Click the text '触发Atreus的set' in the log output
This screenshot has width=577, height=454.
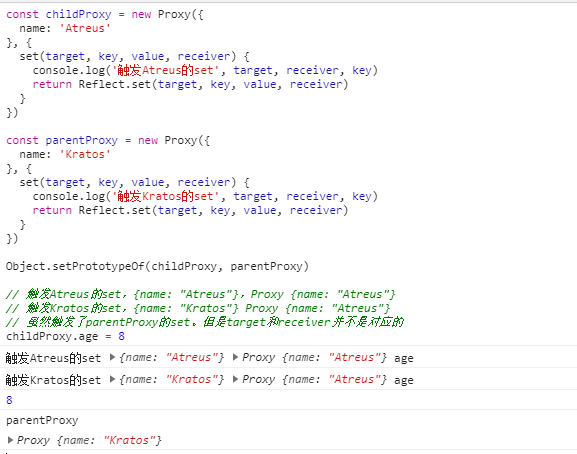53,358
